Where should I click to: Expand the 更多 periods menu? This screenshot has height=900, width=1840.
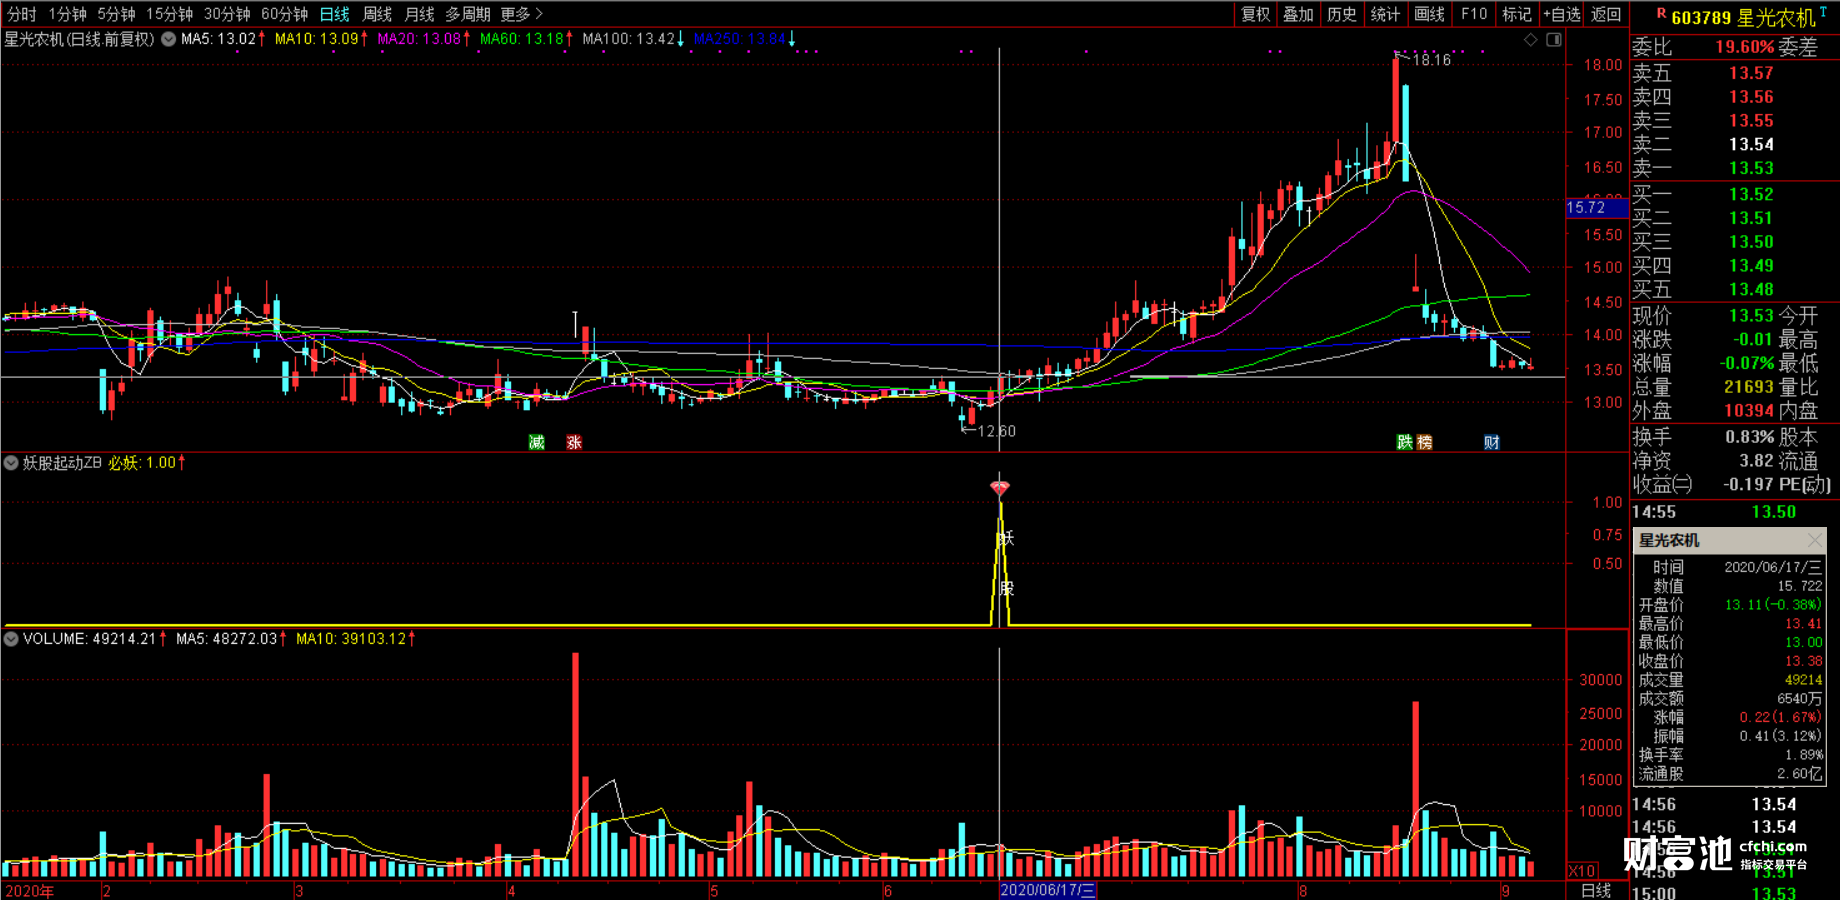(x=521, y=14)
